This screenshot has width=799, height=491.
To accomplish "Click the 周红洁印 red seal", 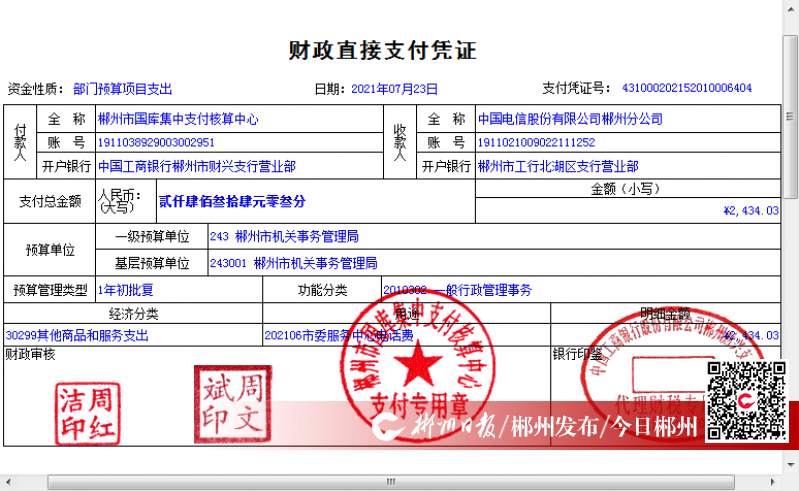I will click(88, 414).
